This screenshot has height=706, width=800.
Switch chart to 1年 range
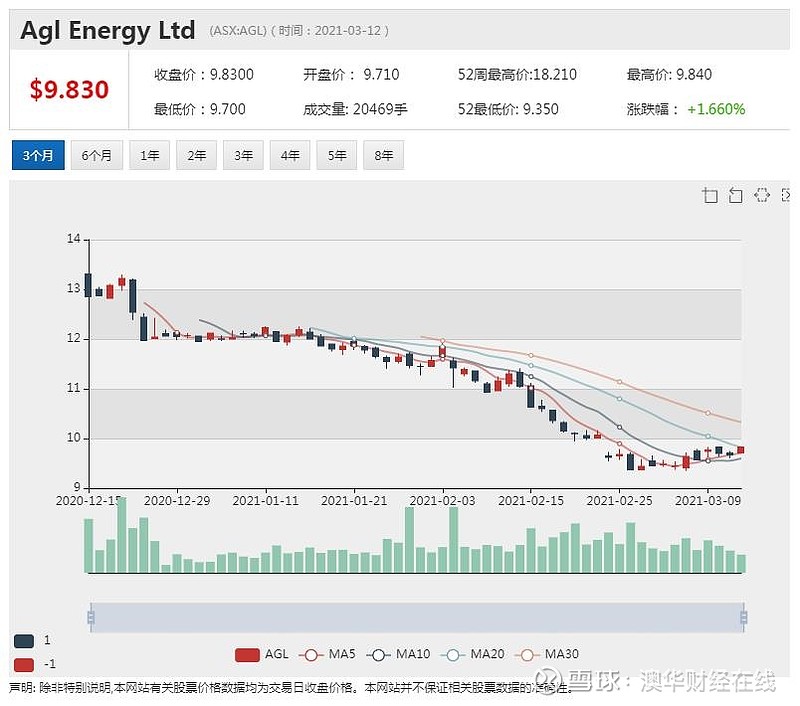pyautogui.click(x=149, y=155)
